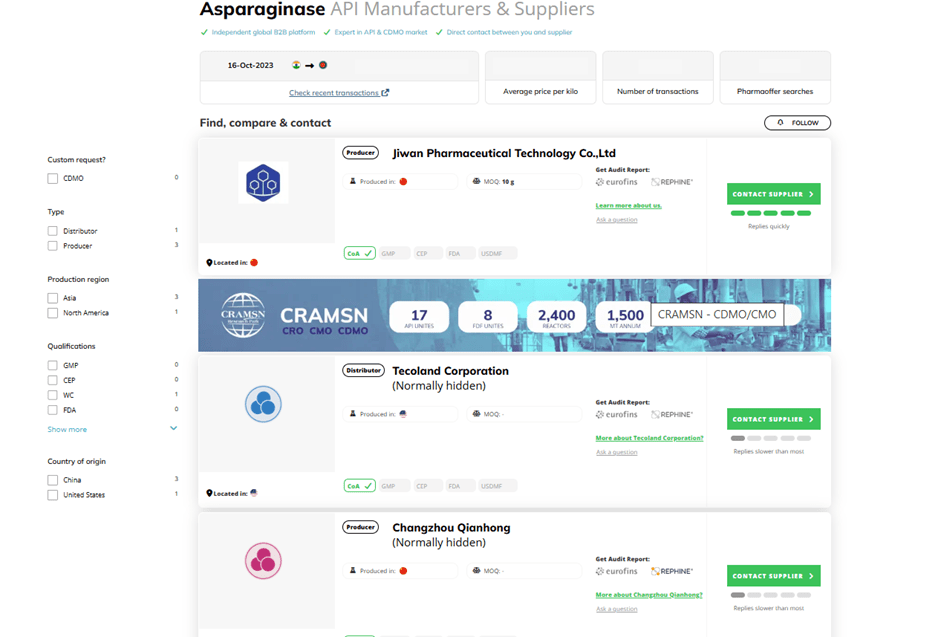
Task: Check the China country of origin box
Action: pos(52,480)
